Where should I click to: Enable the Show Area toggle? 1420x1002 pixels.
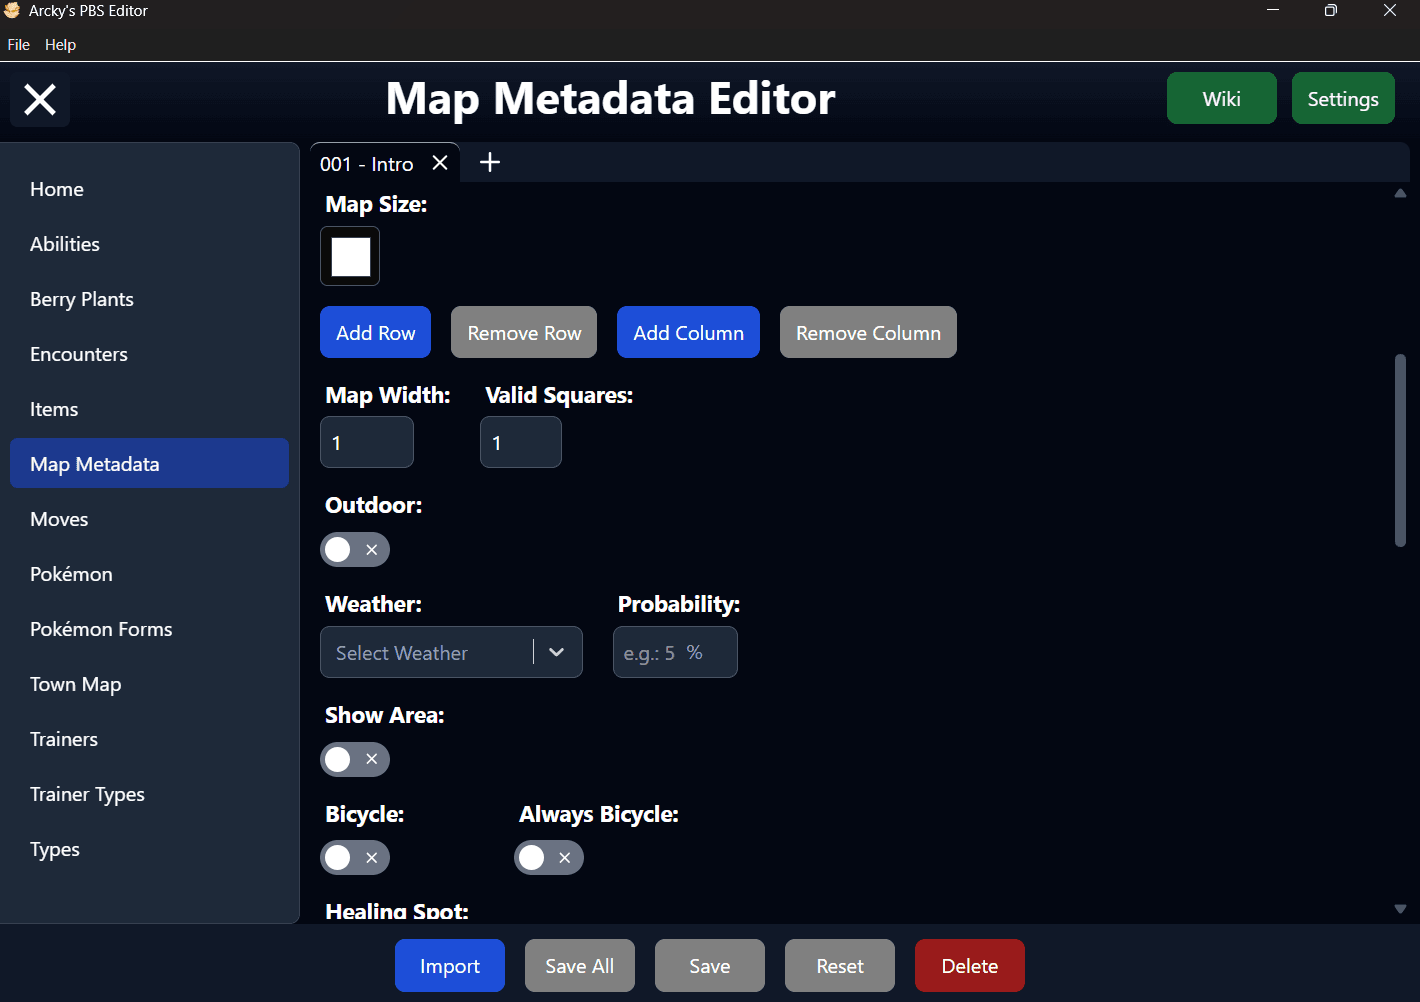click(355, 759)
